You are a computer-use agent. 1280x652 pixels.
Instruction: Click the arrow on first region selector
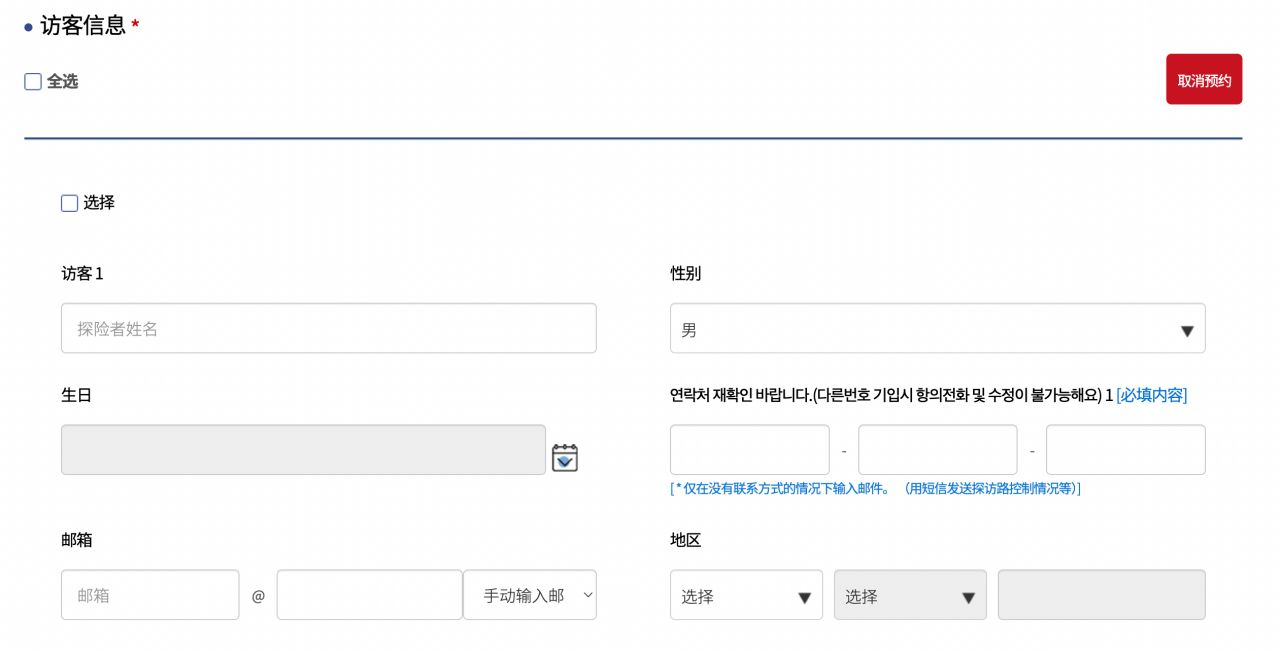[804, 597]
